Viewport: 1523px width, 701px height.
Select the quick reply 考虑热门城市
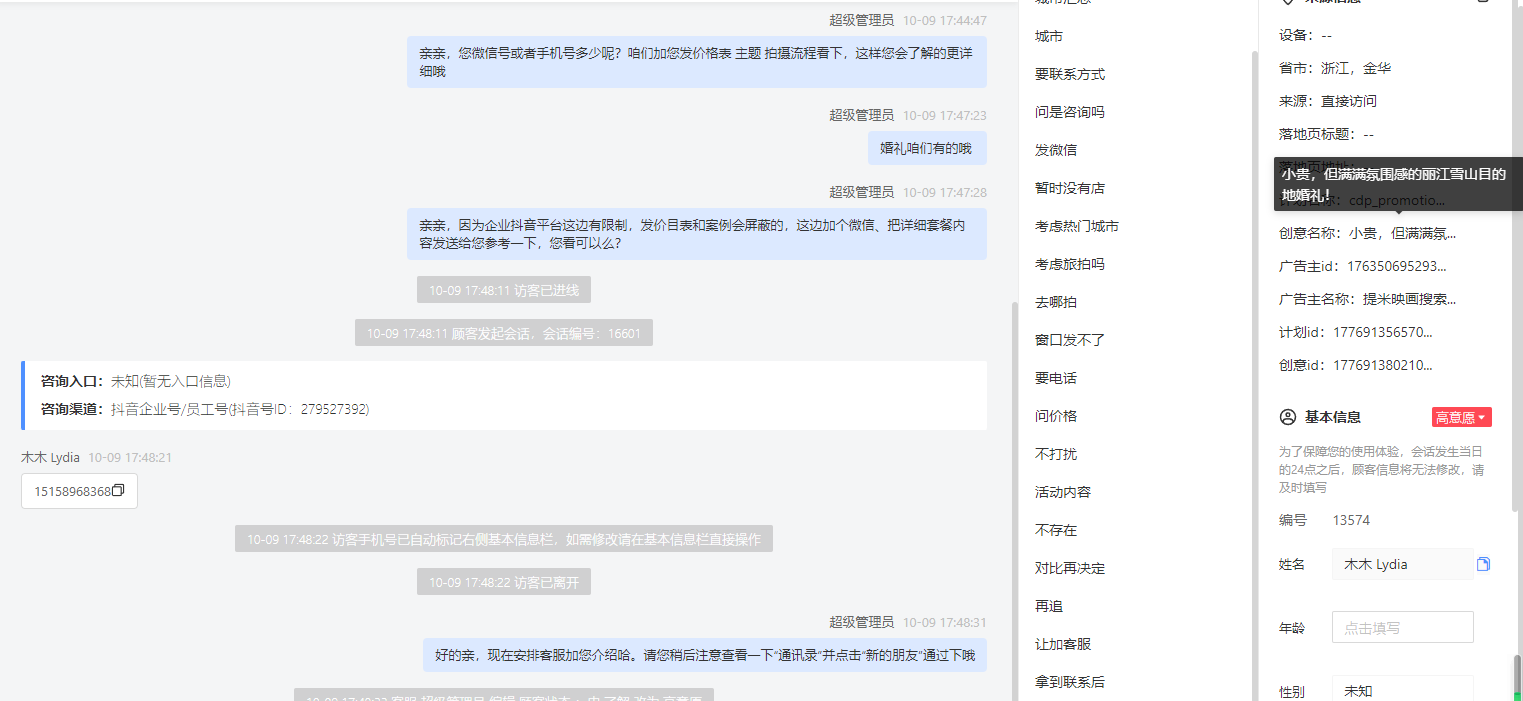tap(1077, 226)
